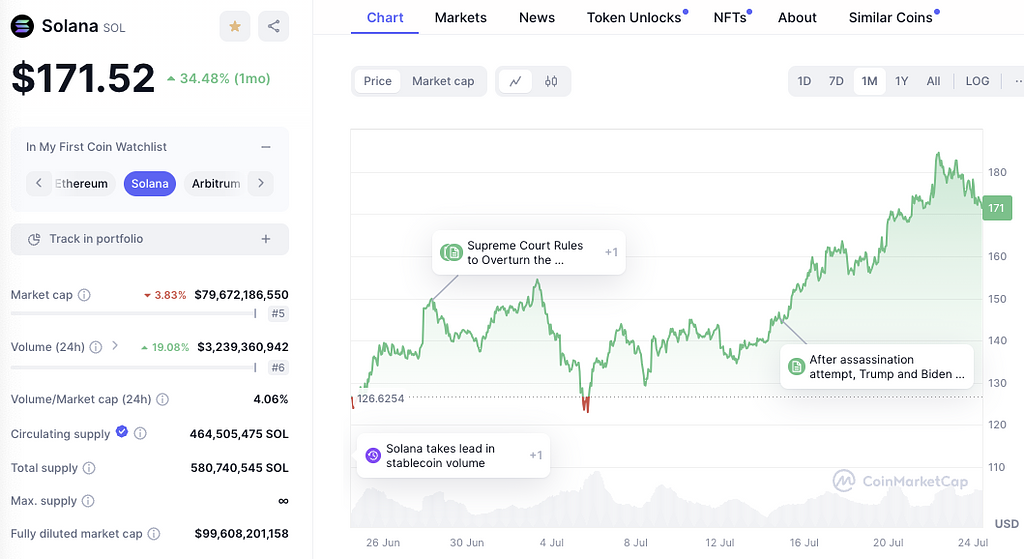Click the share icon next to Solana
This screenshot has width=1024, height=559.
click(273, 26)
